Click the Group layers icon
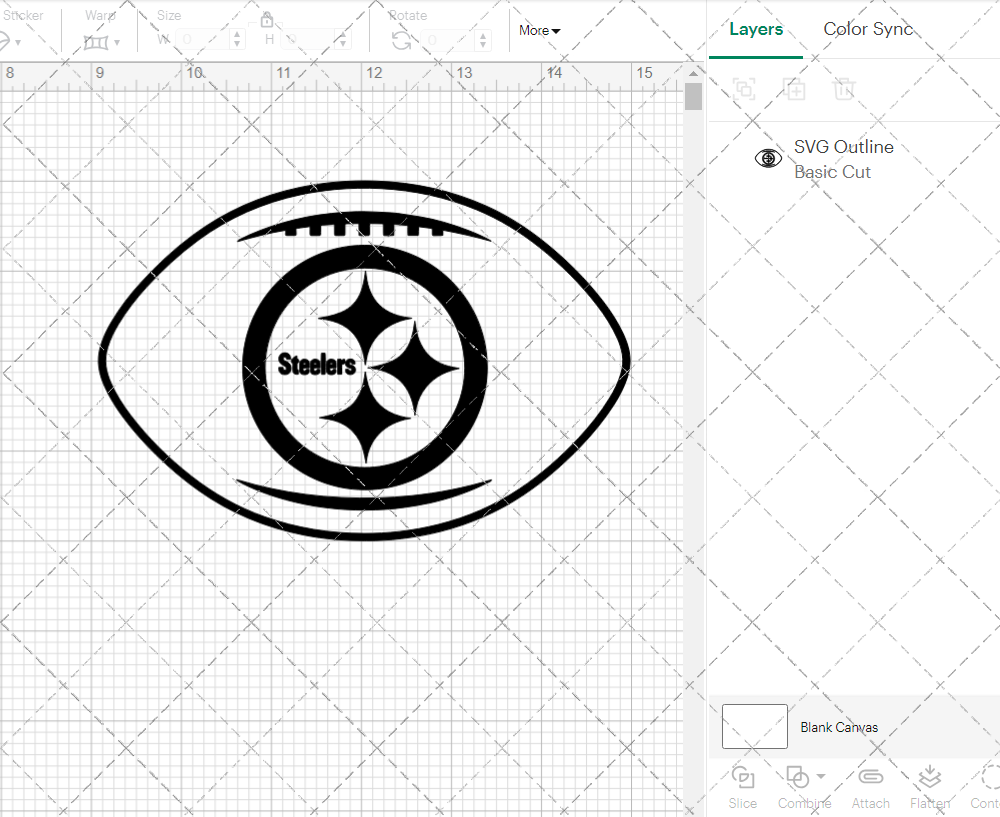The height and width of the screenshot is (817, 1000). [x=743, y=89]
